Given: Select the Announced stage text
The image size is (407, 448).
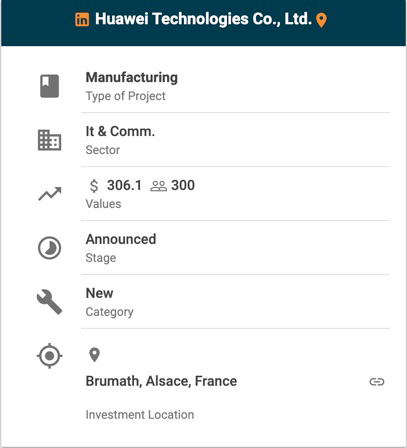Looking at the screenshot, I should [x=121, y=239].
